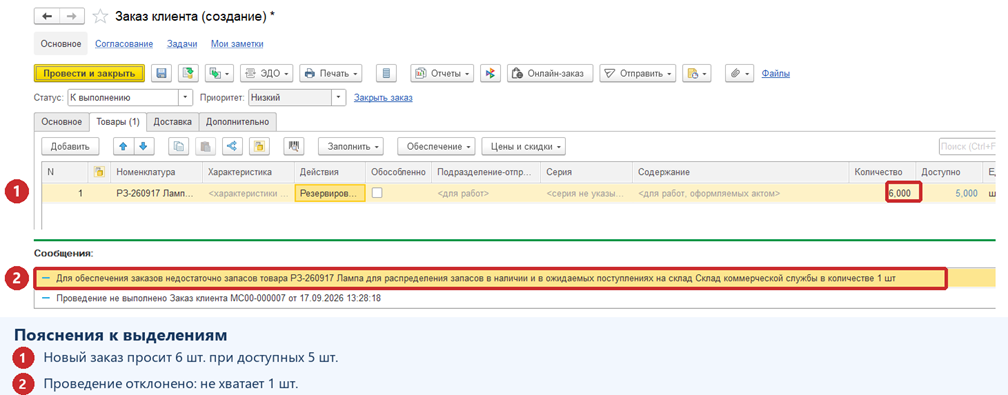Click the copy row icon in toolbar
Viewport: 1008px width, 395px height.
(179, 147)
